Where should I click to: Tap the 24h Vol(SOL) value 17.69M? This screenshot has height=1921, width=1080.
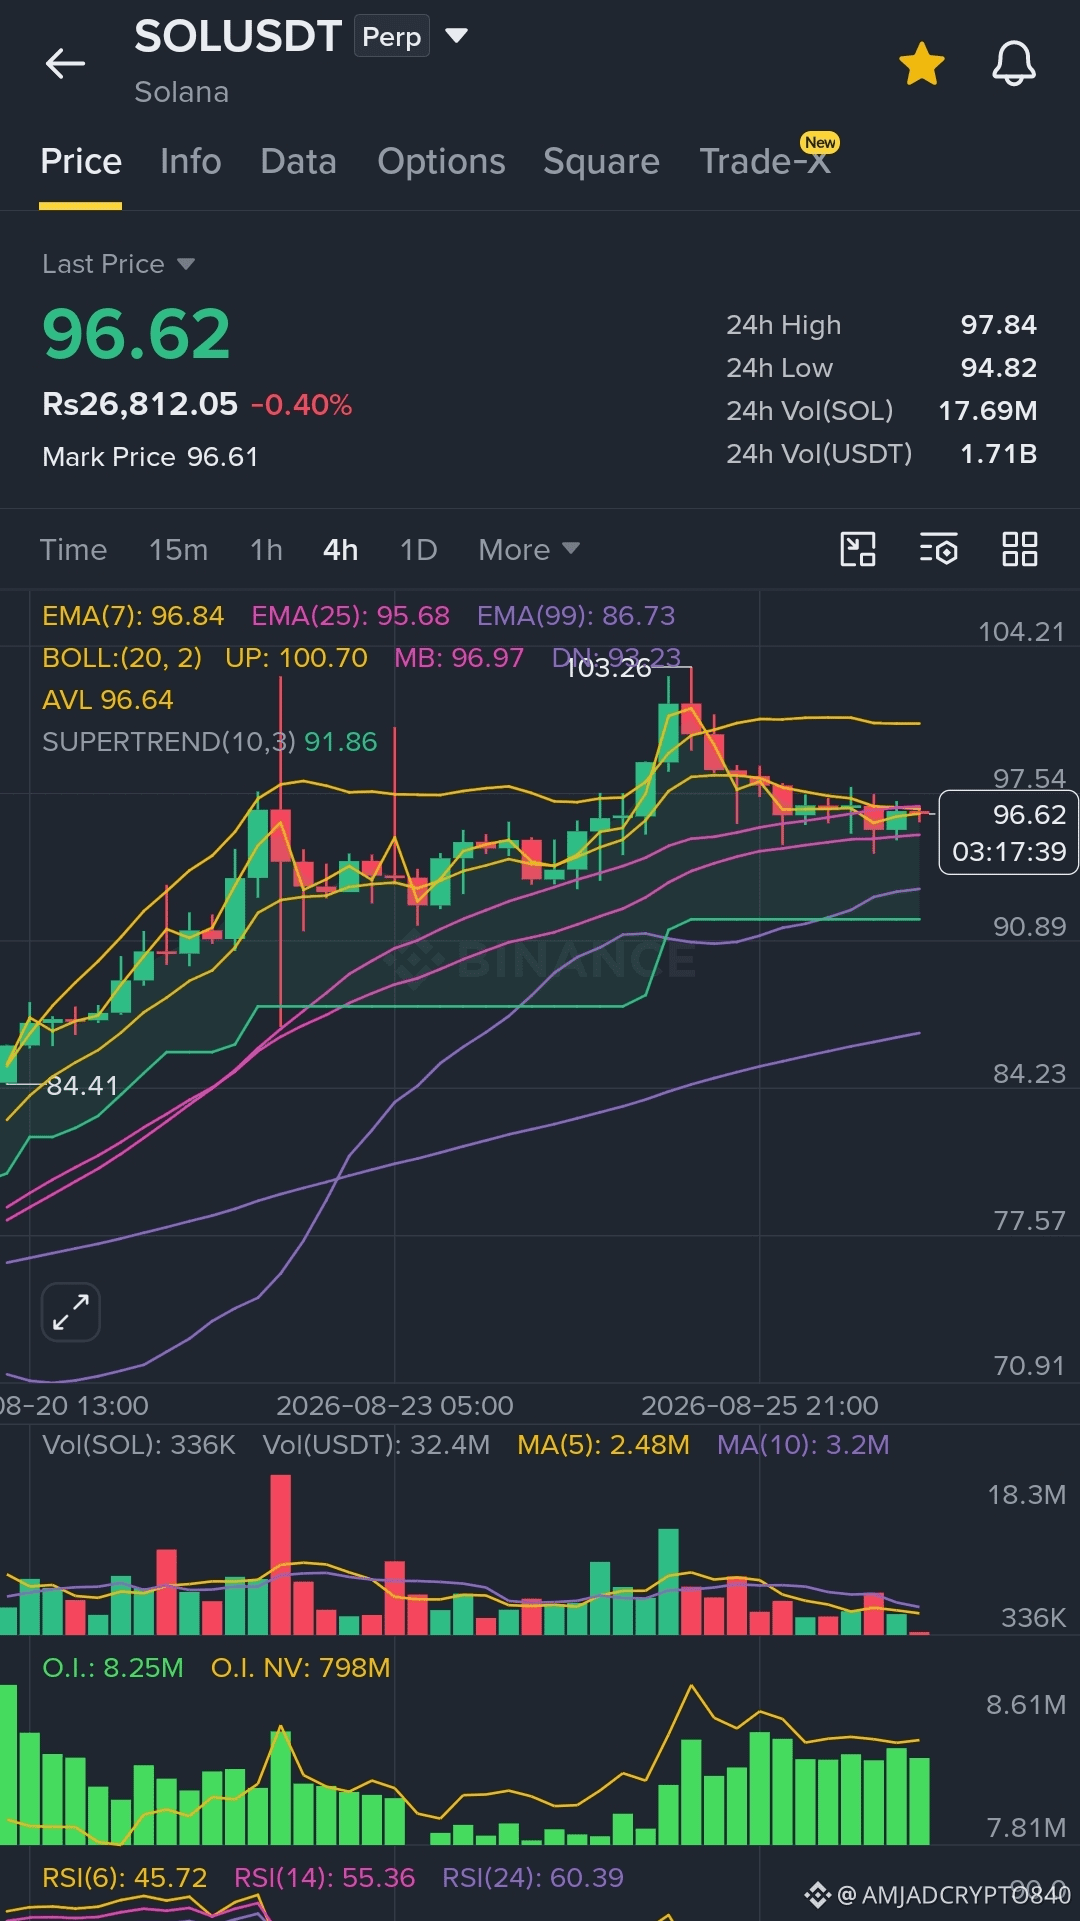coord(987,411)
